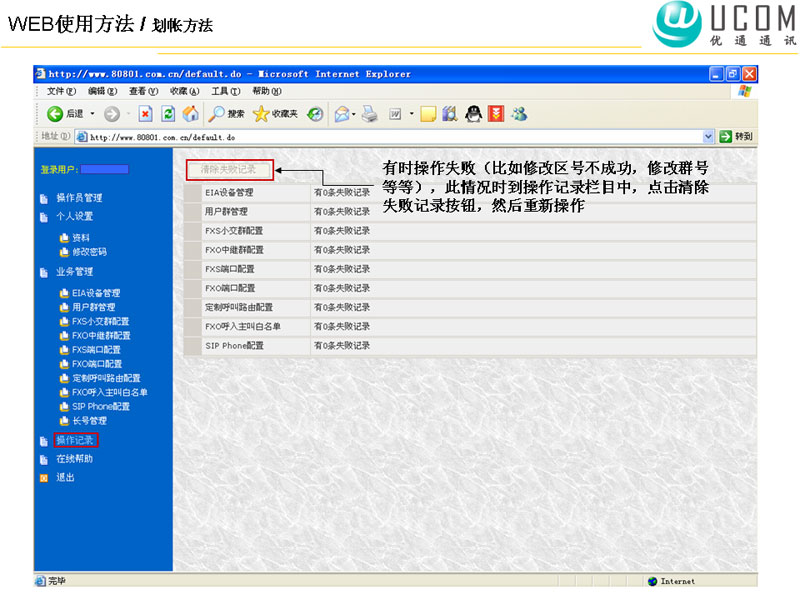Open the Mail button dropdown arrow
Viewport: 800px width, 600px height.
pyautogui.click(x=354, y=114)
